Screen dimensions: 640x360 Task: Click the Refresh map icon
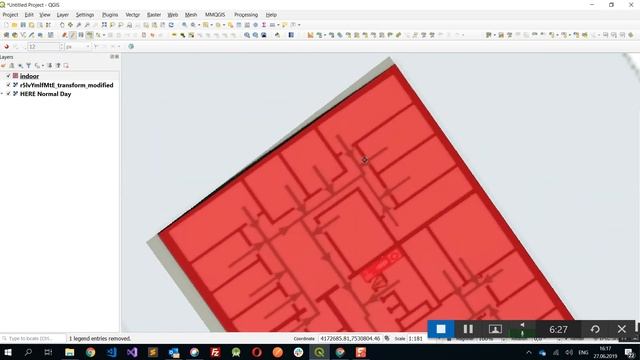click(171, 25)
